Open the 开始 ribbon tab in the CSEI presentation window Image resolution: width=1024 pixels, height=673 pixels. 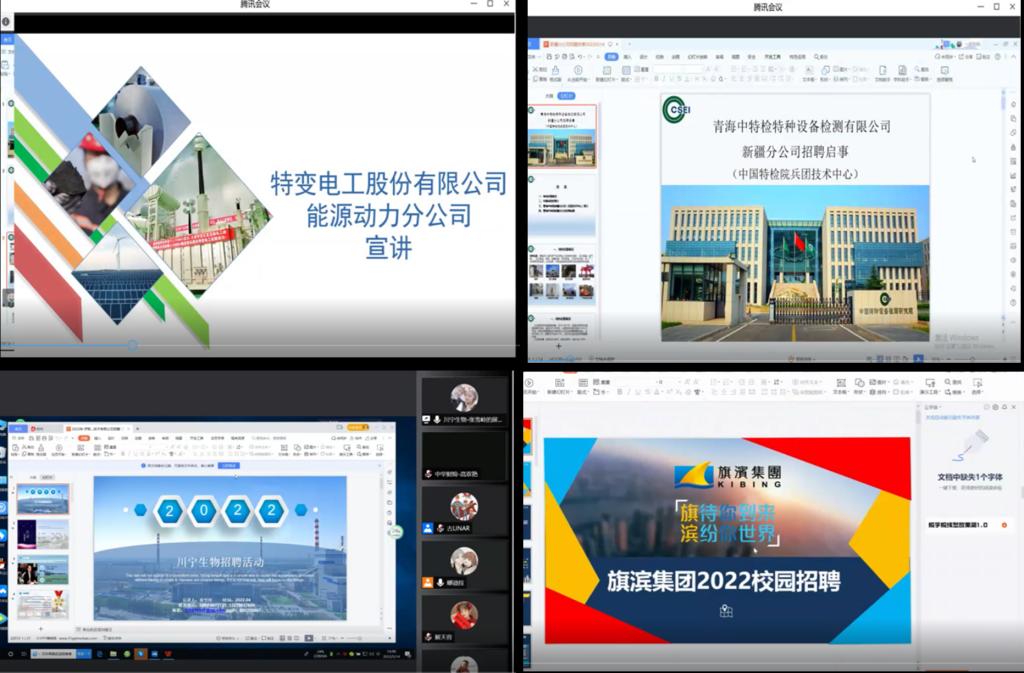point(611,57)
